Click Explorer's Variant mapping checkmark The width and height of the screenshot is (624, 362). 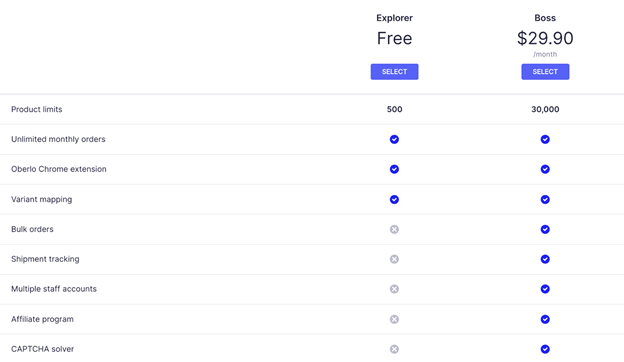click(394, 199)
